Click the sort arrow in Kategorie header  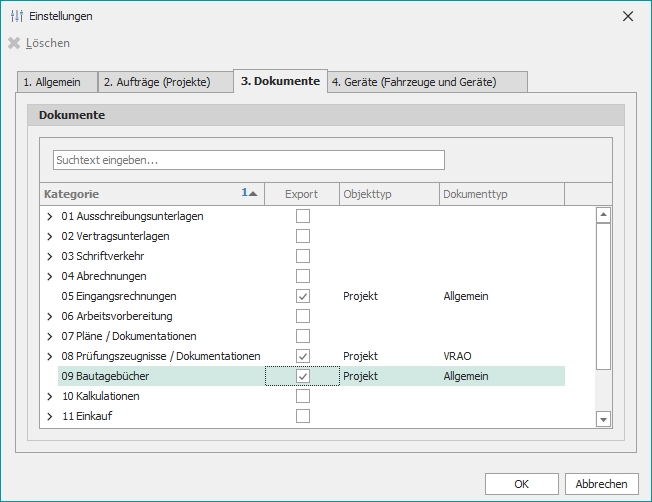coord(252,193)
